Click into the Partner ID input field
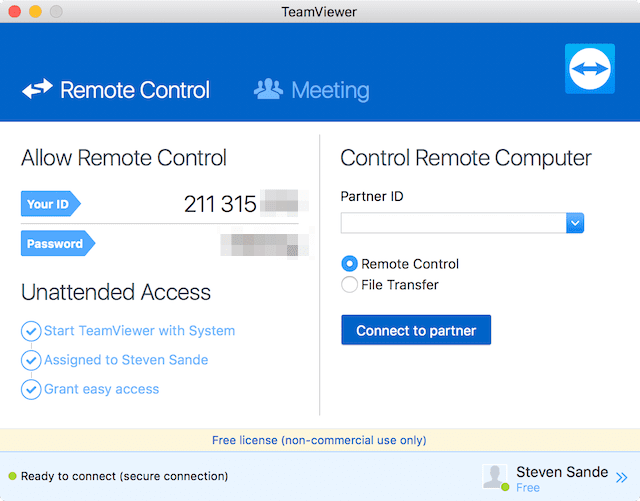Viewport: 640px width, 501px height. 453,223
